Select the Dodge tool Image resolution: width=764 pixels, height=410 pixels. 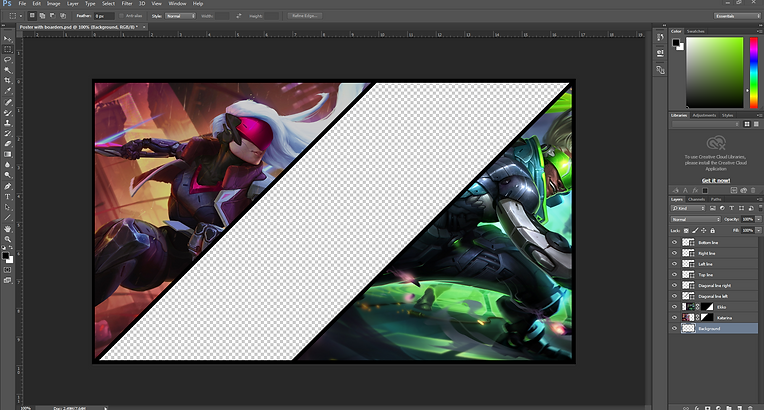click(x=7, y=175)
